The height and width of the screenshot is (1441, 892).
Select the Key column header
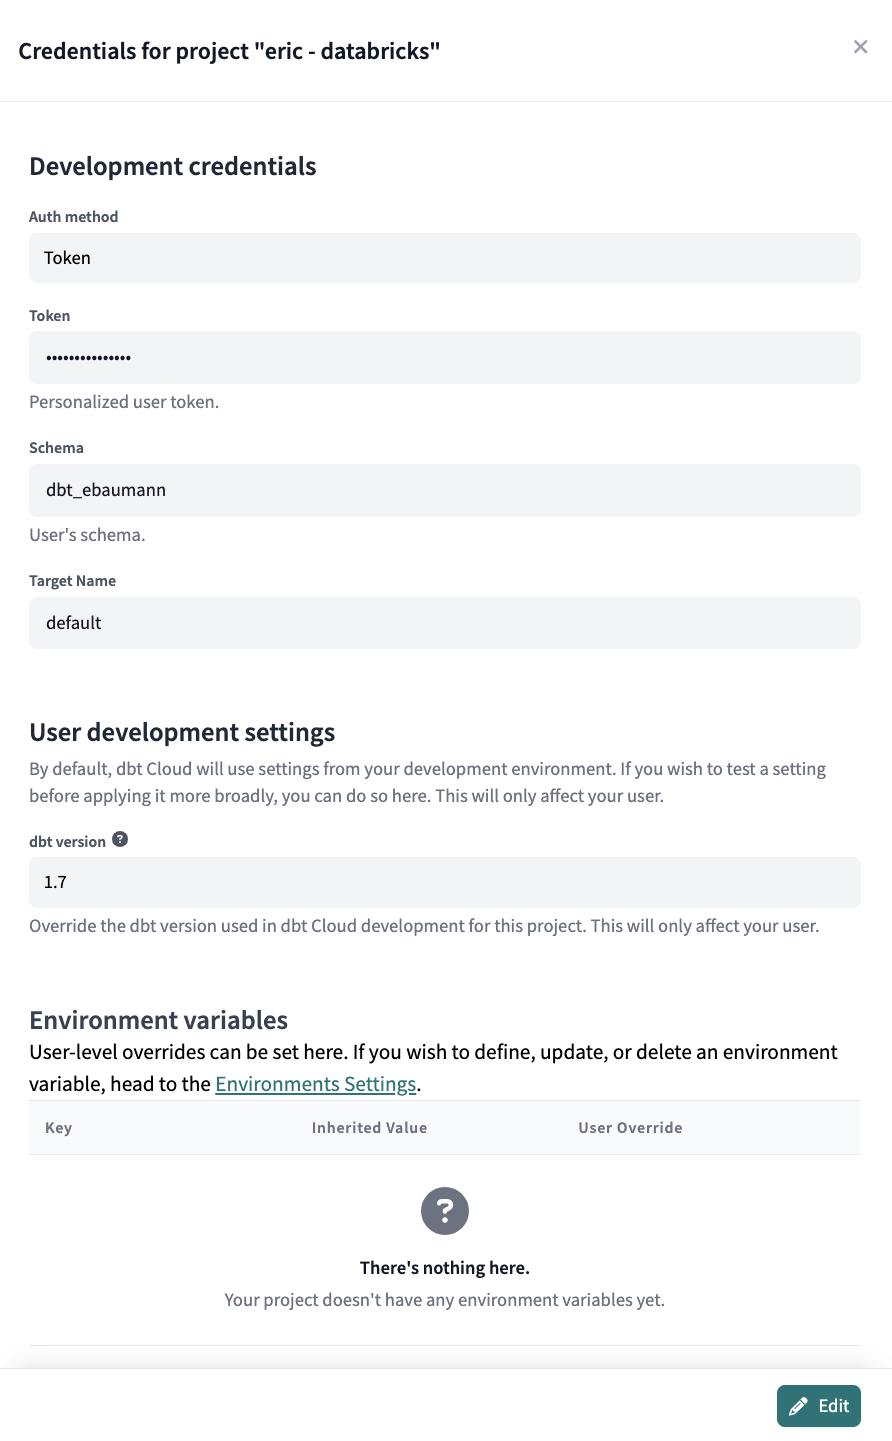(x=58, y=1127)
